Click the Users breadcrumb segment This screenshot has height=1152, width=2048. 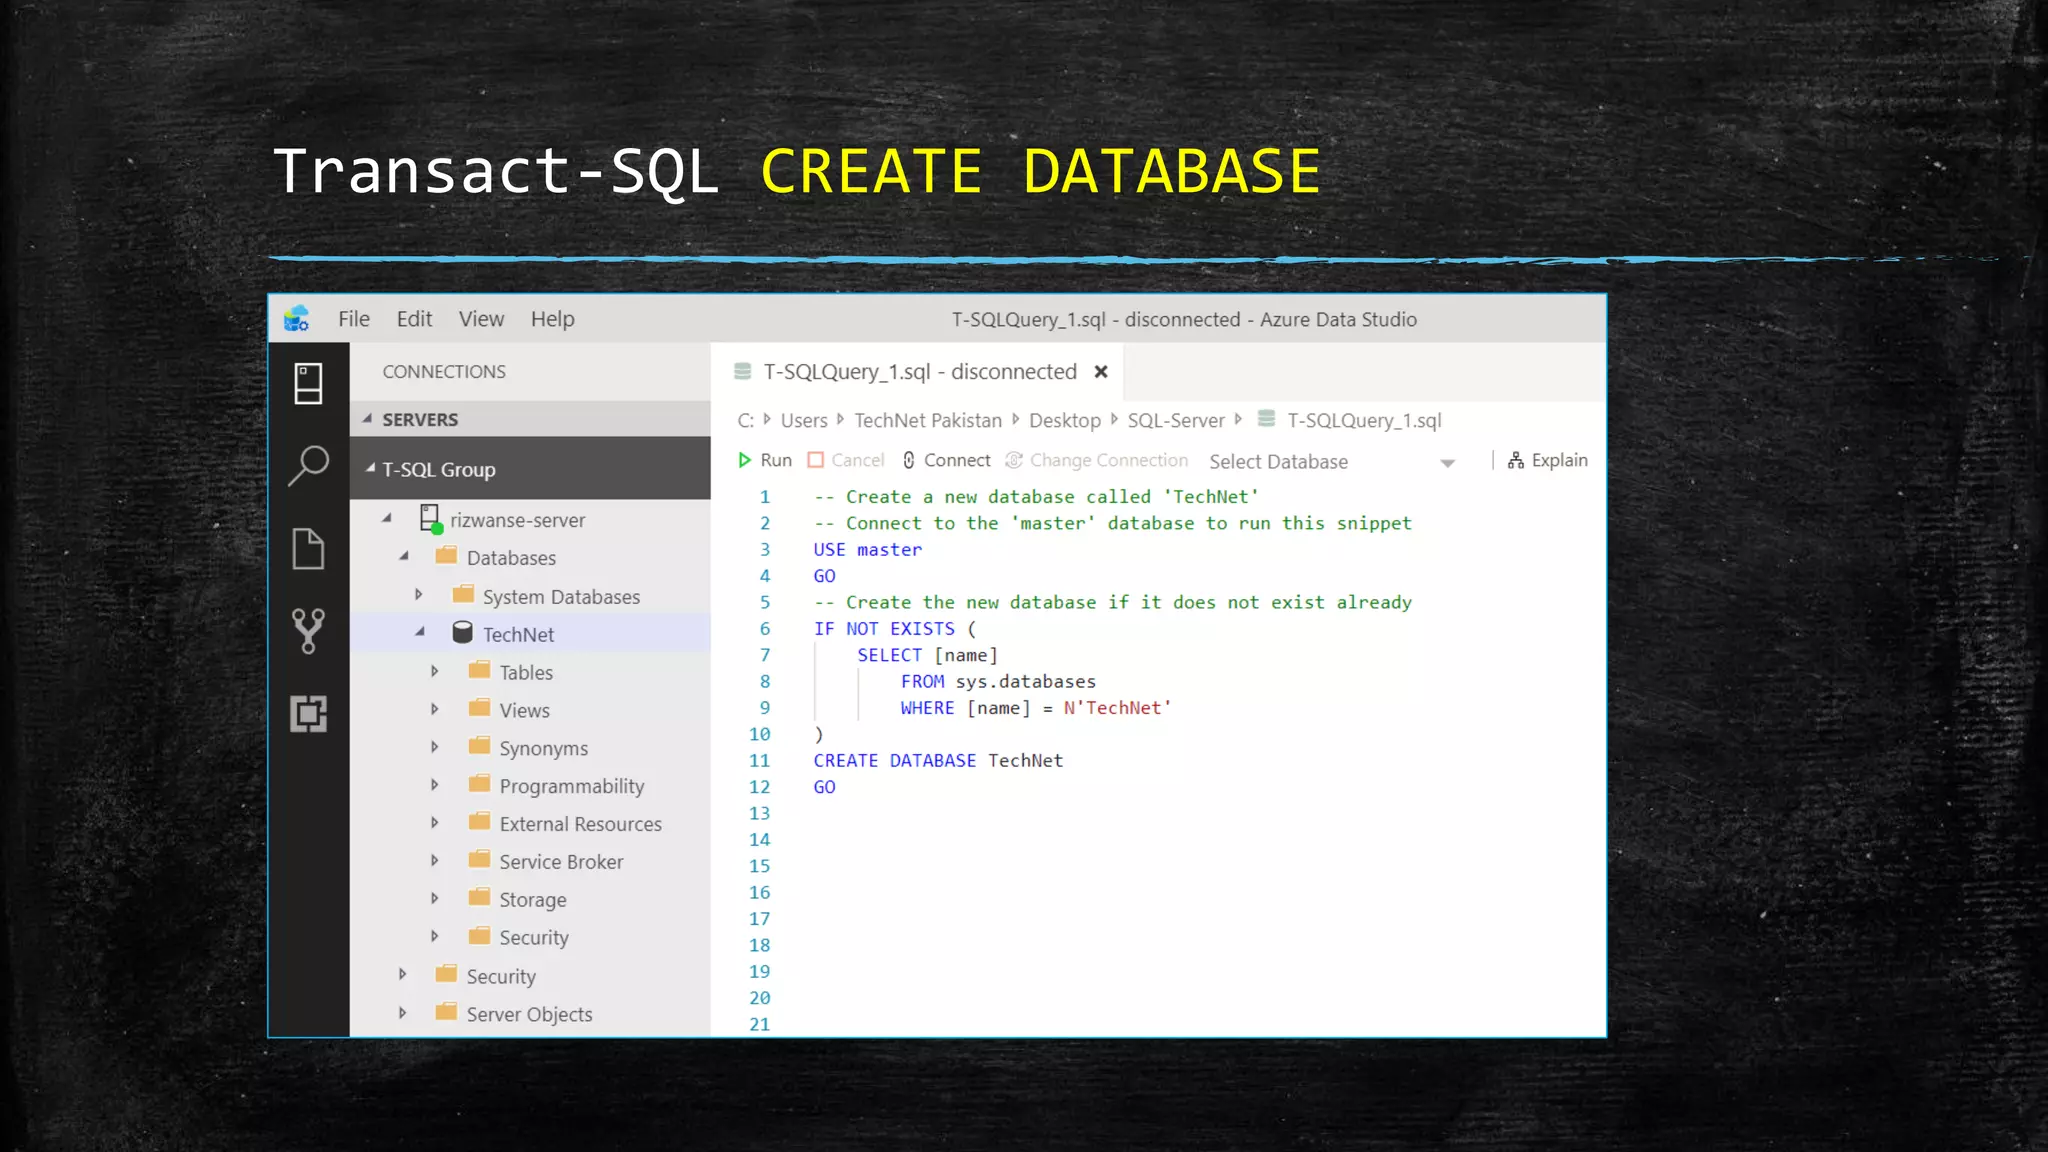(804, 421)
